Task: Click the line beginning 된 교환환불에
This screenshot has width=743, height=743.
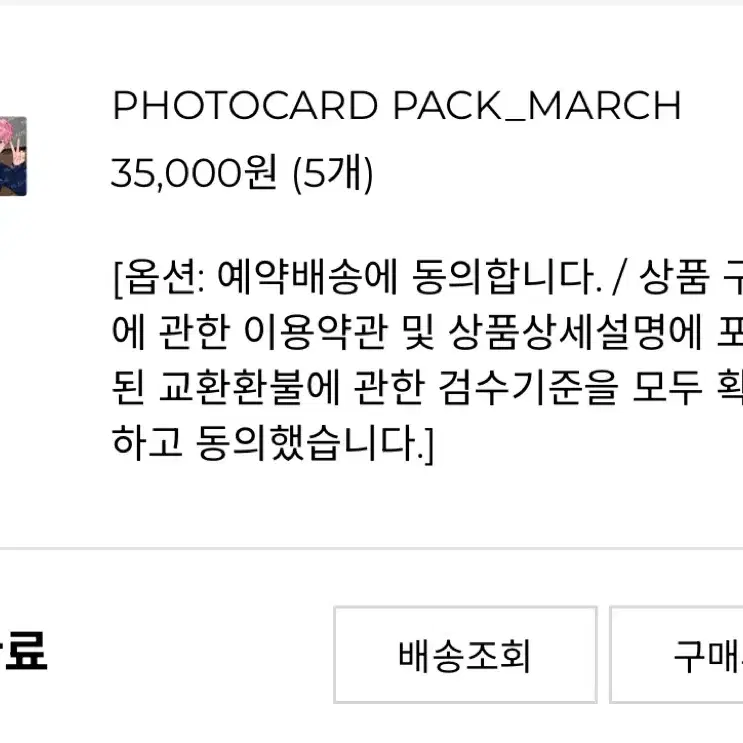Action: [x=427, y=387]
